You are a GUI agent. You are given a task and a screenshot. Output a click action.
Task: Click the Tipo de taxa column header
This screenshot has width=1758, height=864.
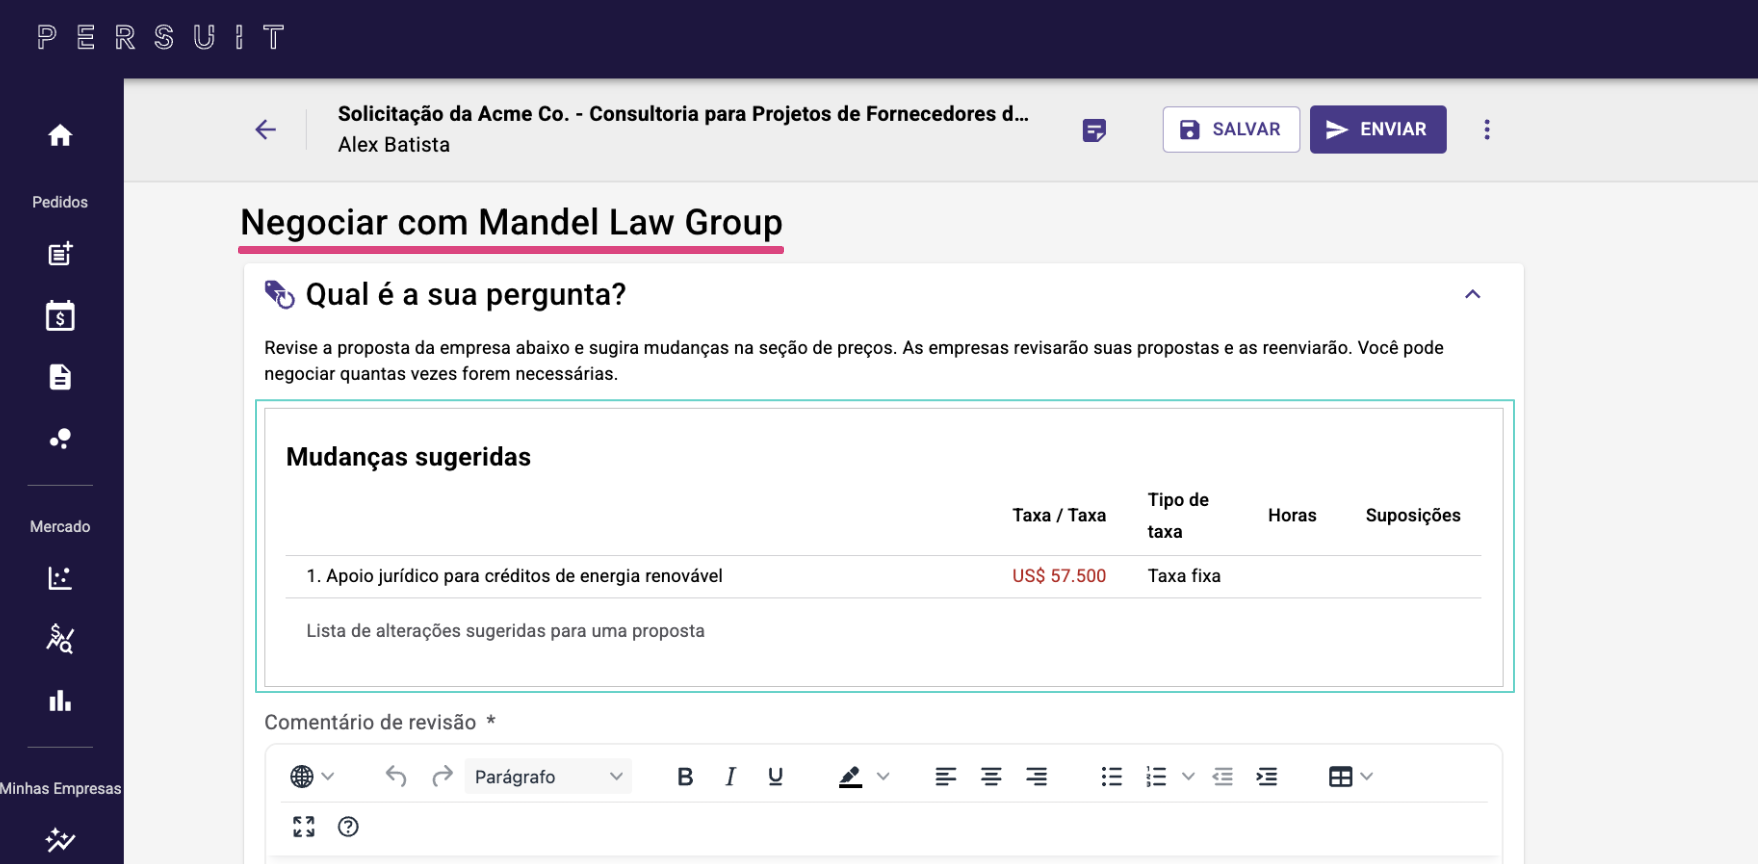pos(1178,515)
